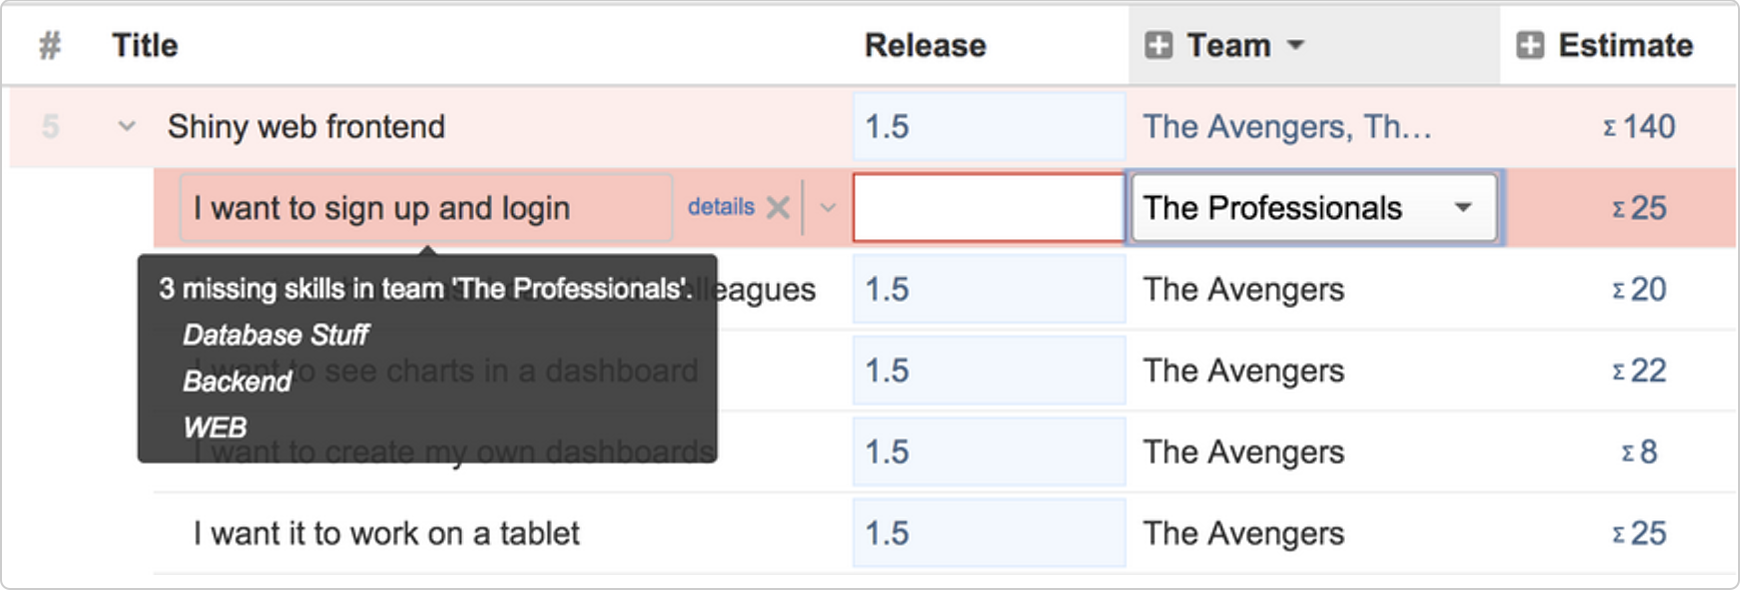Click The Avengers team cell in tablet row
This screenshot has width=1740, height=590.
[x=1244, y=533]
